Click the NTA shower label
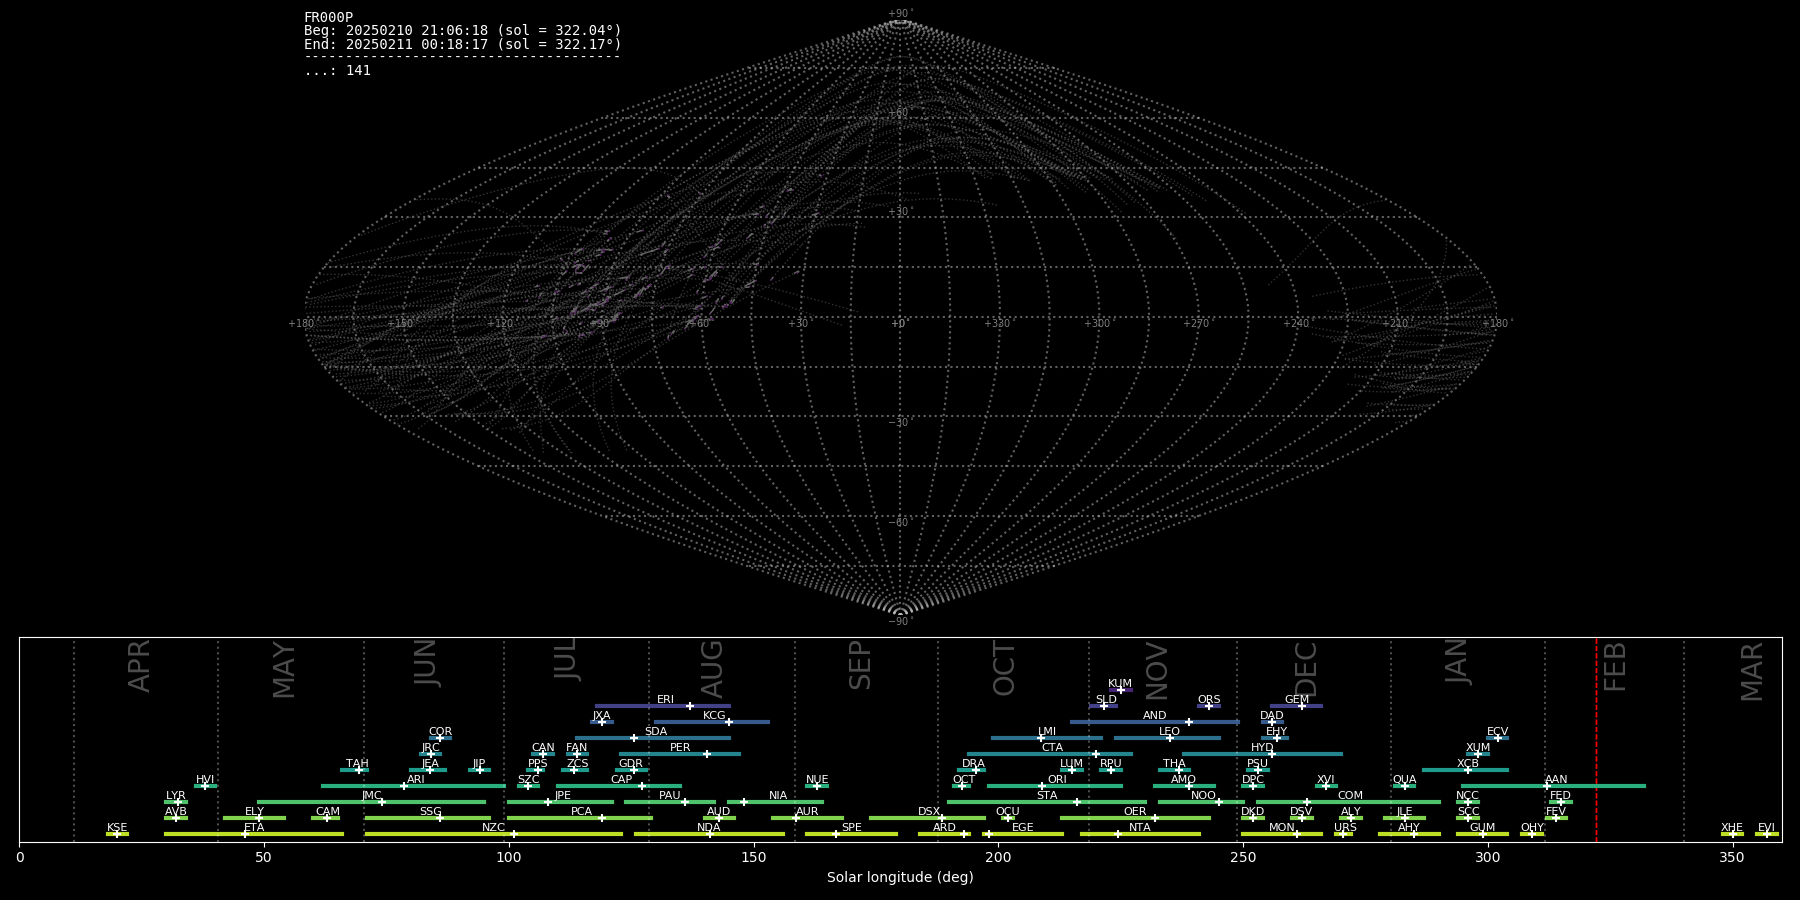Viewport: 1800px width, 900px height. 1139,827
